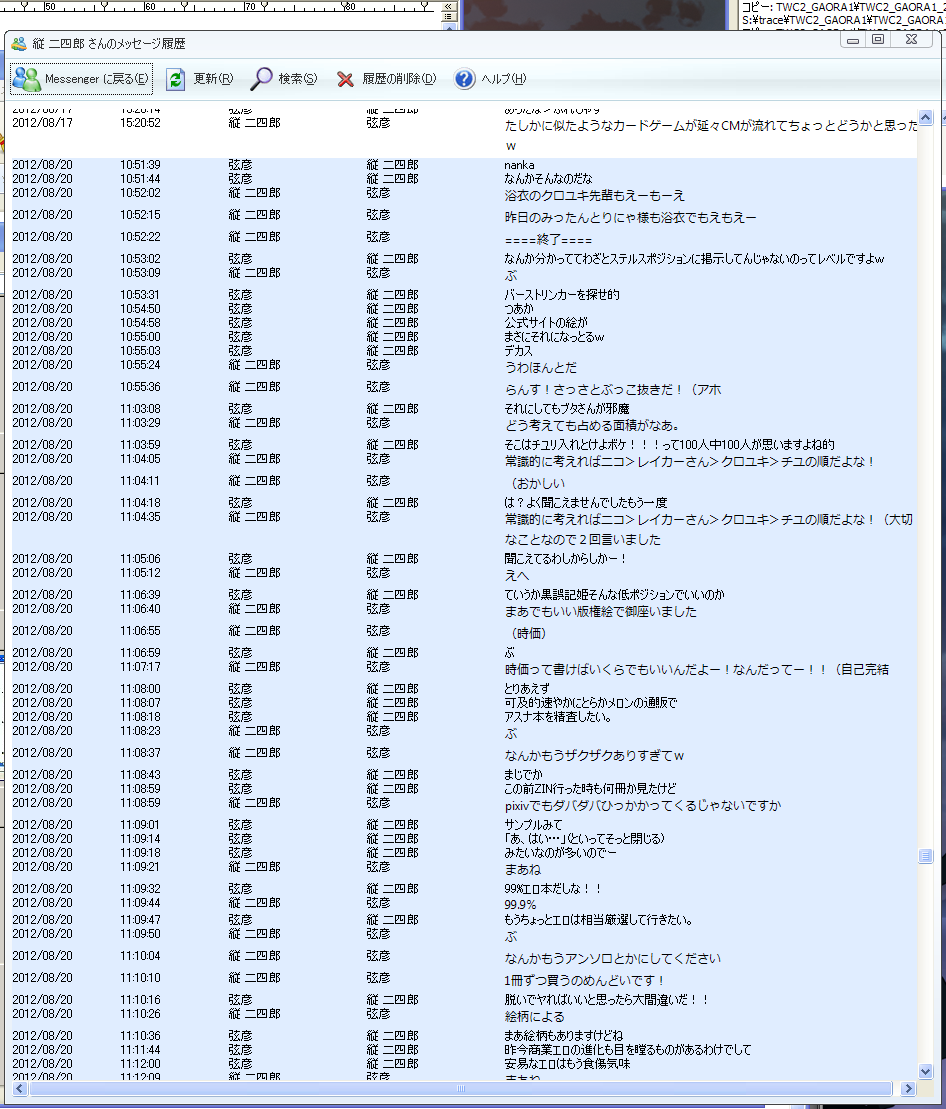
Task: Maximize the message history window
Action: click(x=878, y=40)
